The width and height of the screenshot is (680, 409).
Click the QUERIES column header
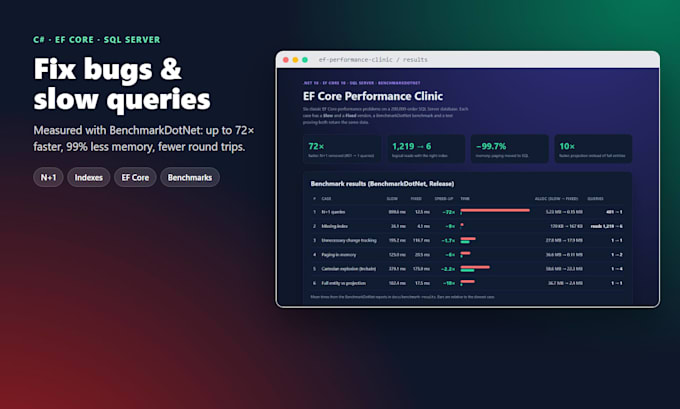click(x=595, y=199)
